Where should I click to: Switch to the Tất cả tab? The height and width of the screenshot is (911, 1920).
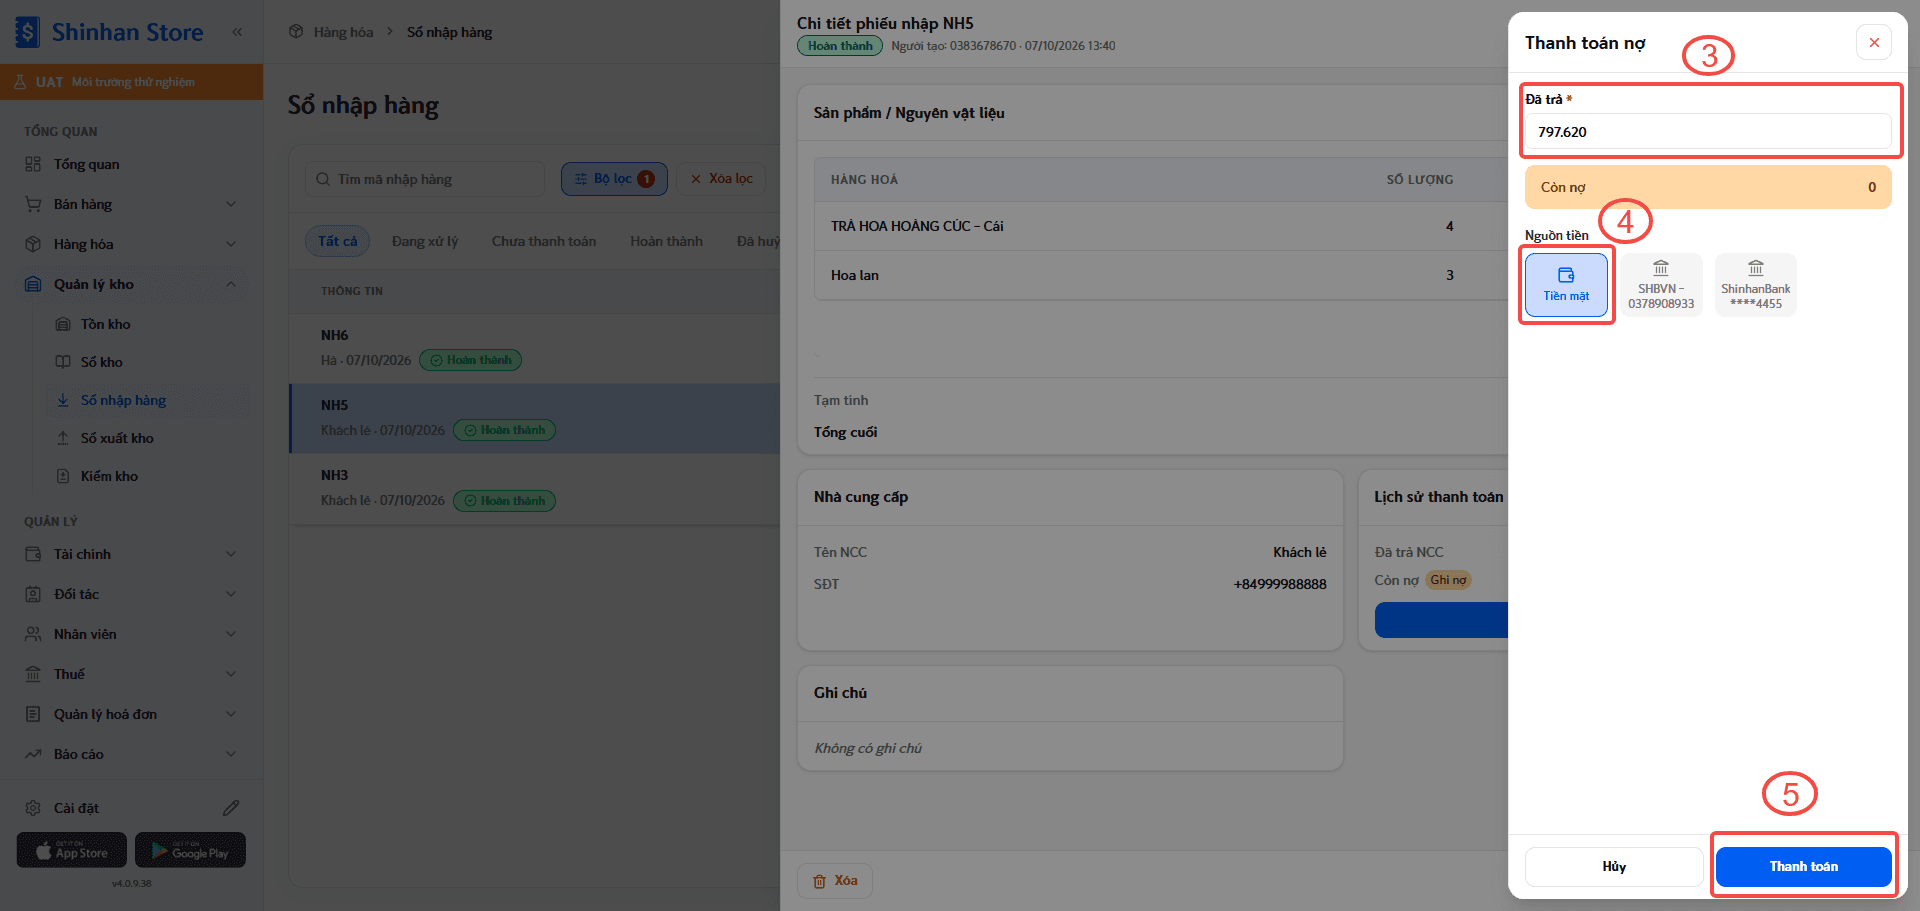[x=337, y=241]
